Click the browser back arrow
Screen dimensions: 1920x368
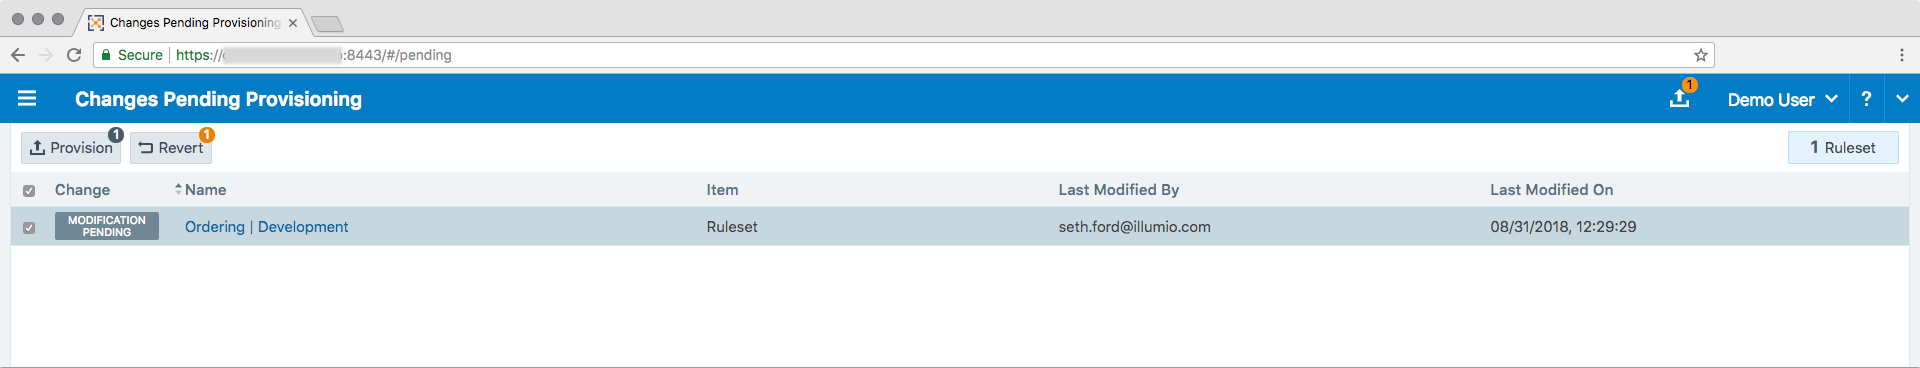(18, 55)
